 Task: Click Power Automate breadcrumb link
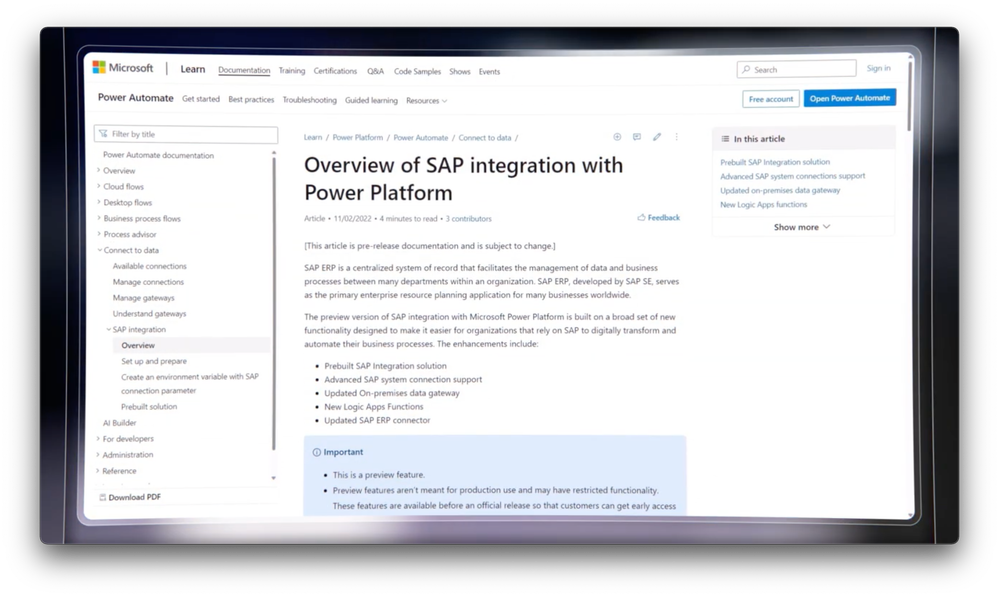pos(420,137)
